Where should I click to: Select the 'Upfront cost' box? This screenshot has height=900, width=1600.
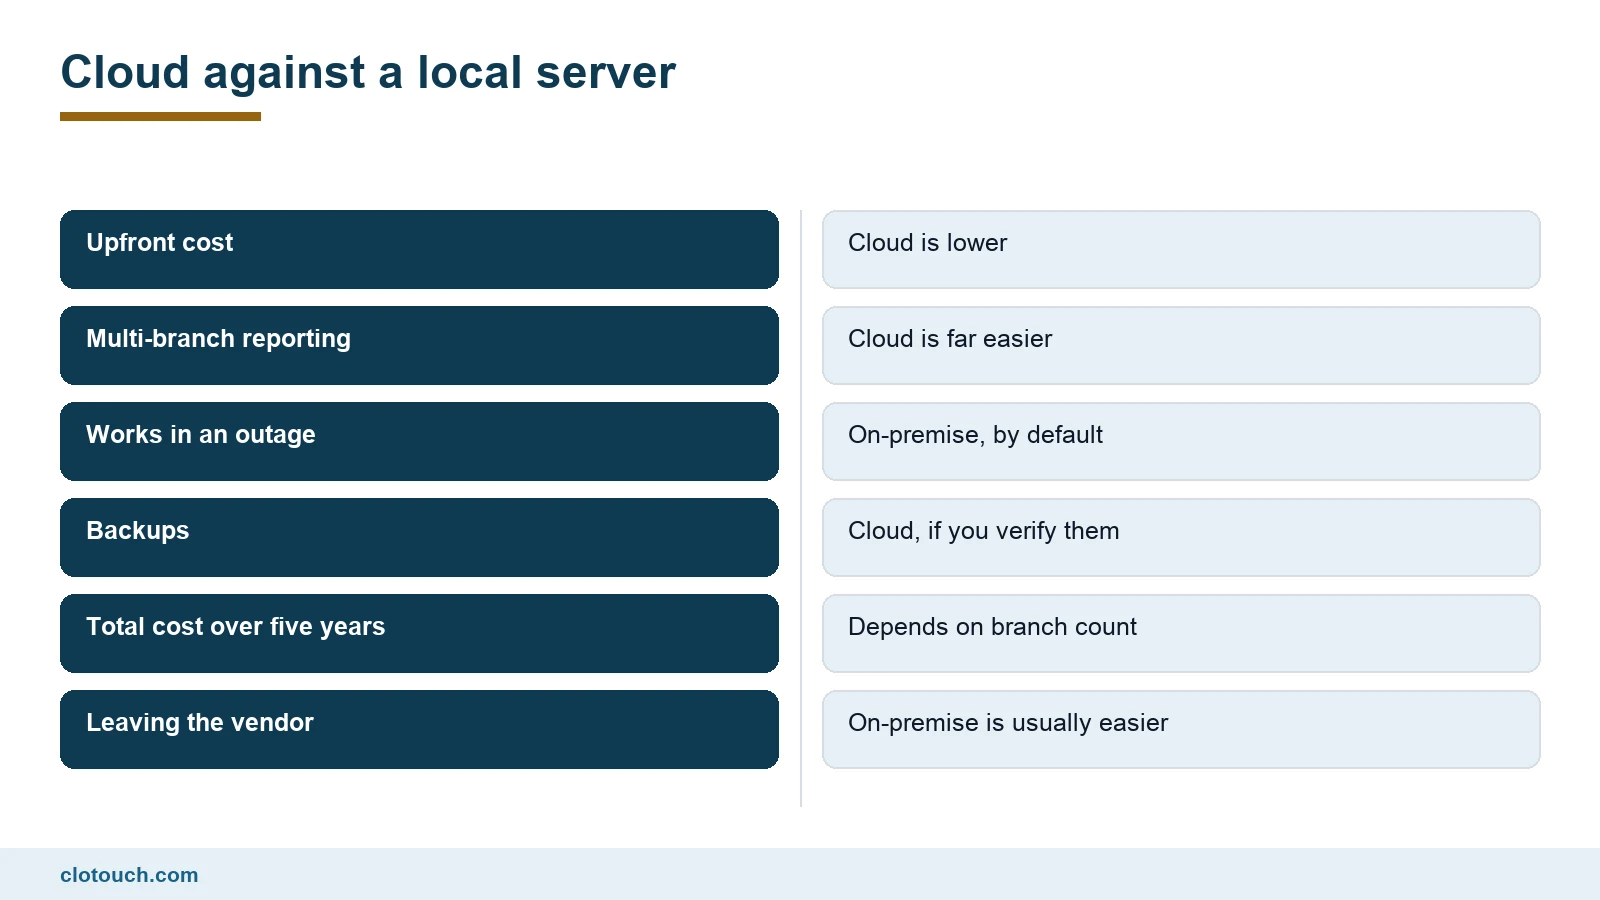419,249
